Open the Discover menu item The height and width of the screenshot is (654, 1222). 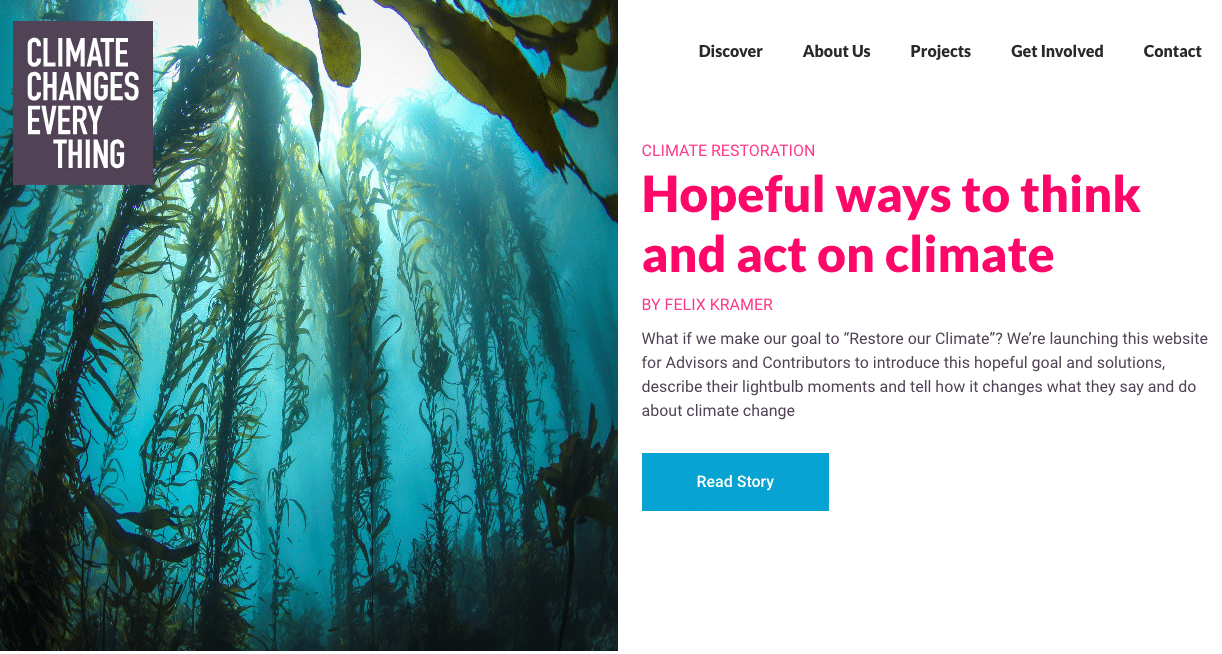730,52
